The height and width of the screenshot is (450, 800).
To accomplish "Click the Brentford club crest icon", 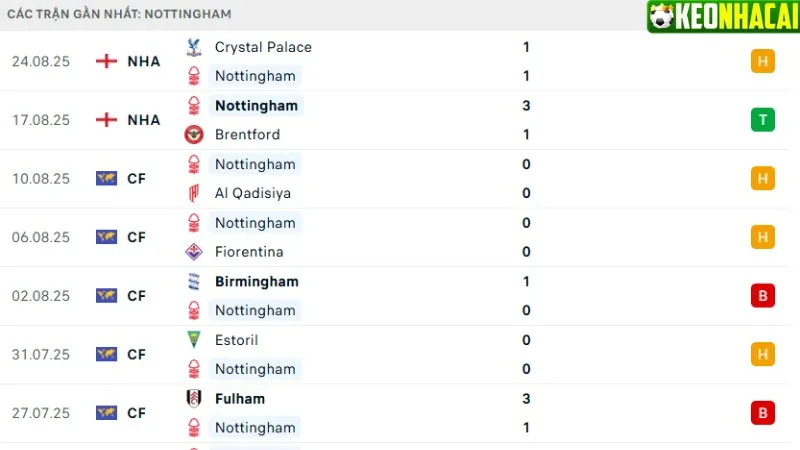I will tap(193, 134).
